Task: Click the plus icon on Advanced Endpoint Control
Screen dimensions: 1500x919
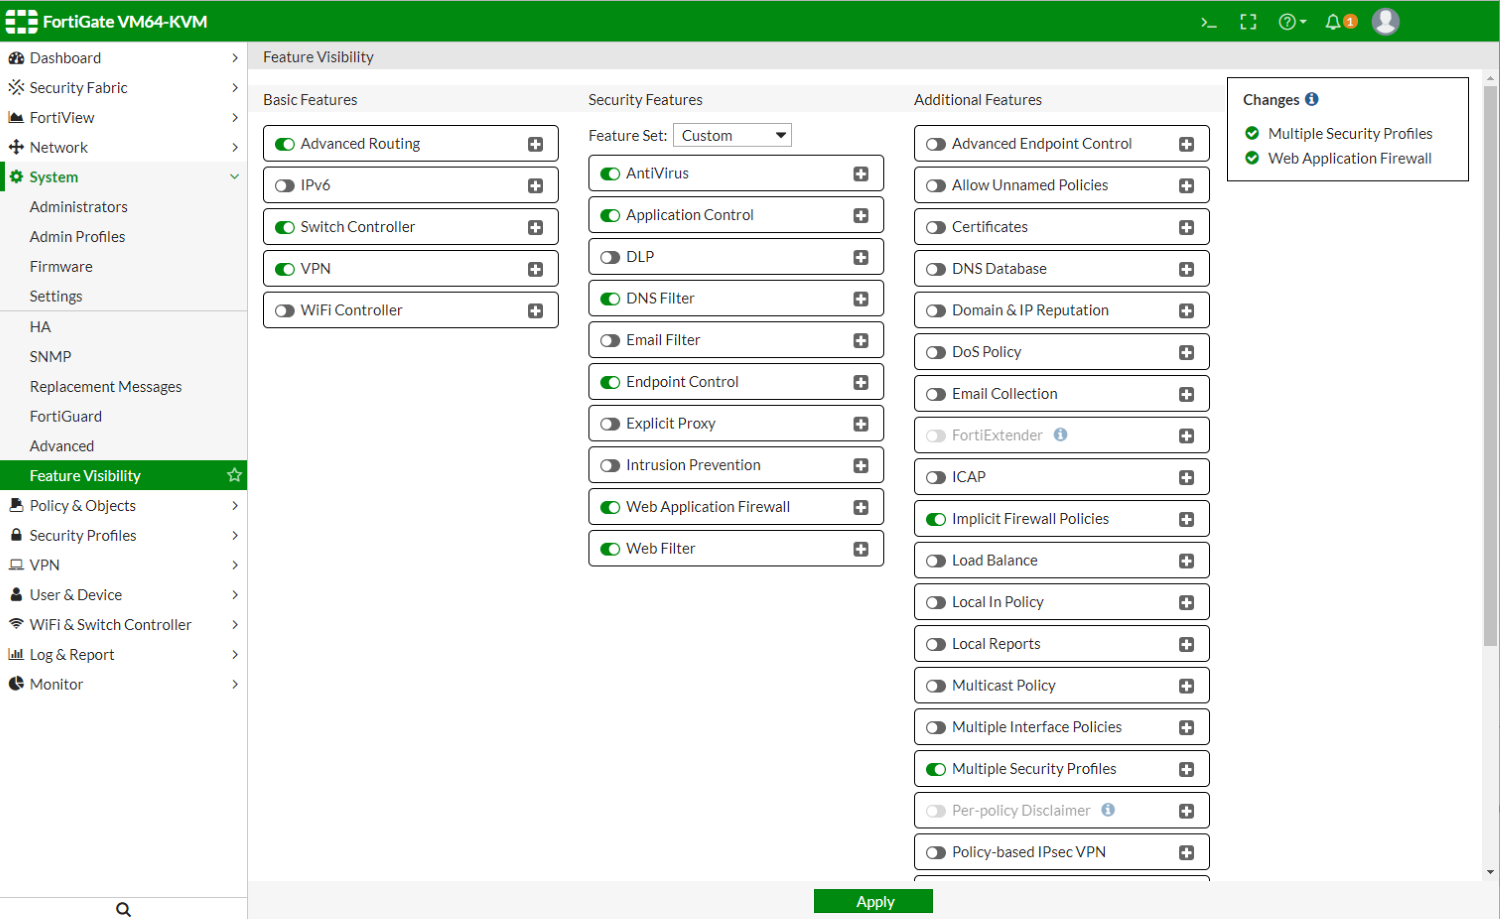Action: coord(1187,144)
